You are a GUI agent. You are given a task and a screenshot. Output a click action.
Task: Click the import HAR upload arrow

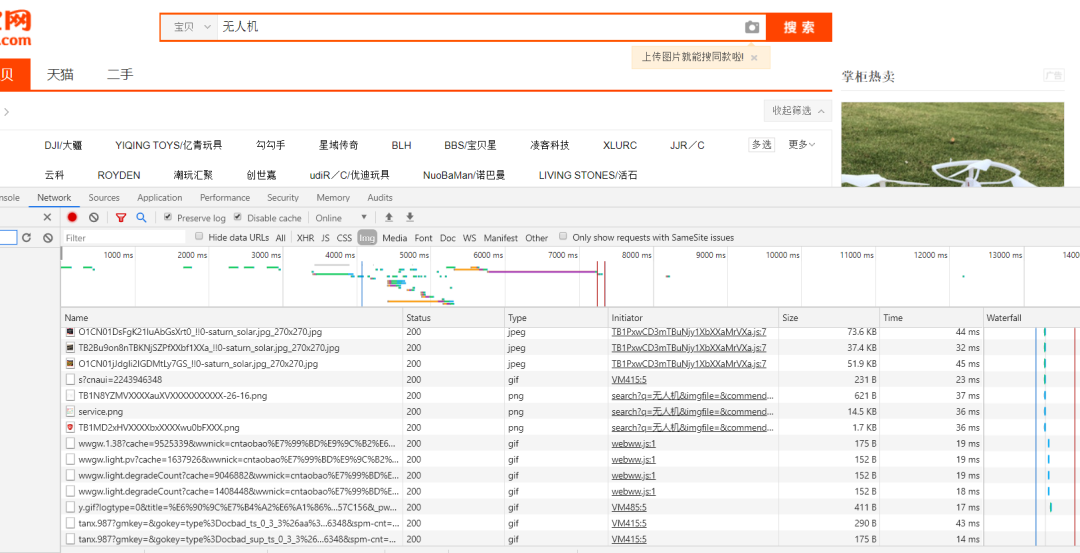point(389,217)
